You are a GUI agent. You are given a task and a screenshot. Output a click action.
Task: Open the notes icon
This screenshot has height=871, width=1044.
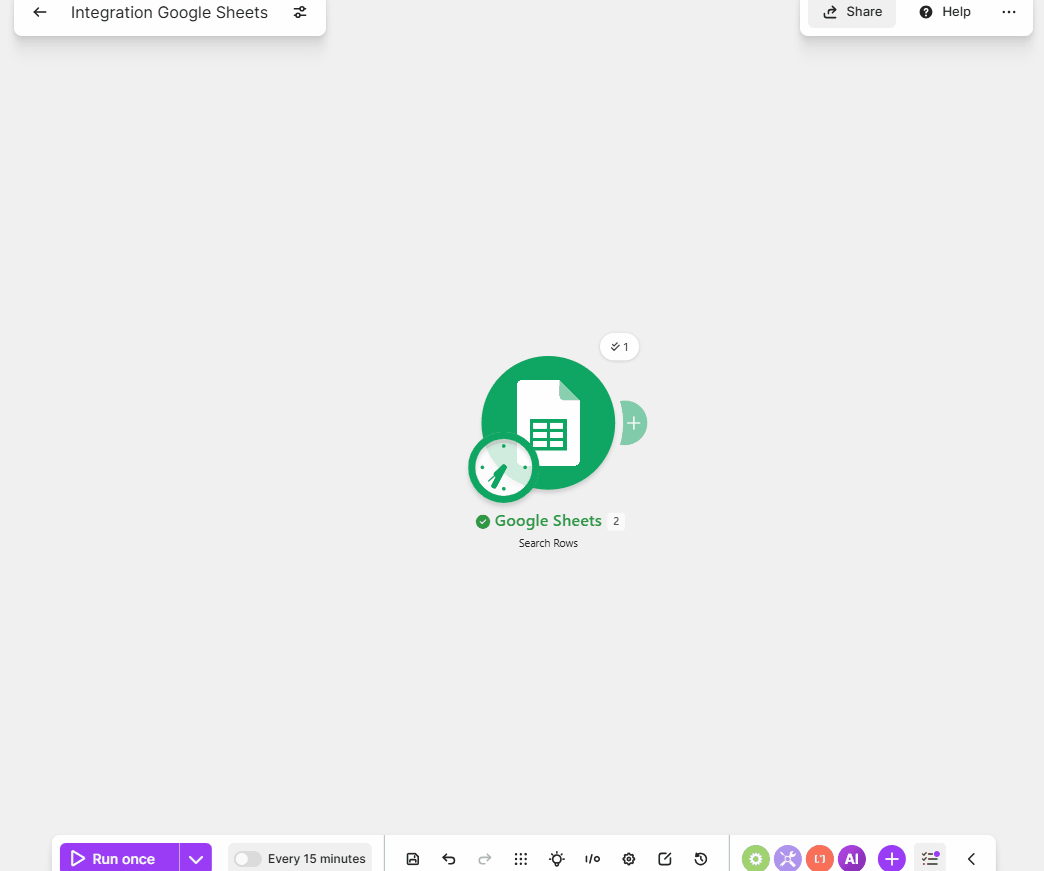click(x=664, y=859)
